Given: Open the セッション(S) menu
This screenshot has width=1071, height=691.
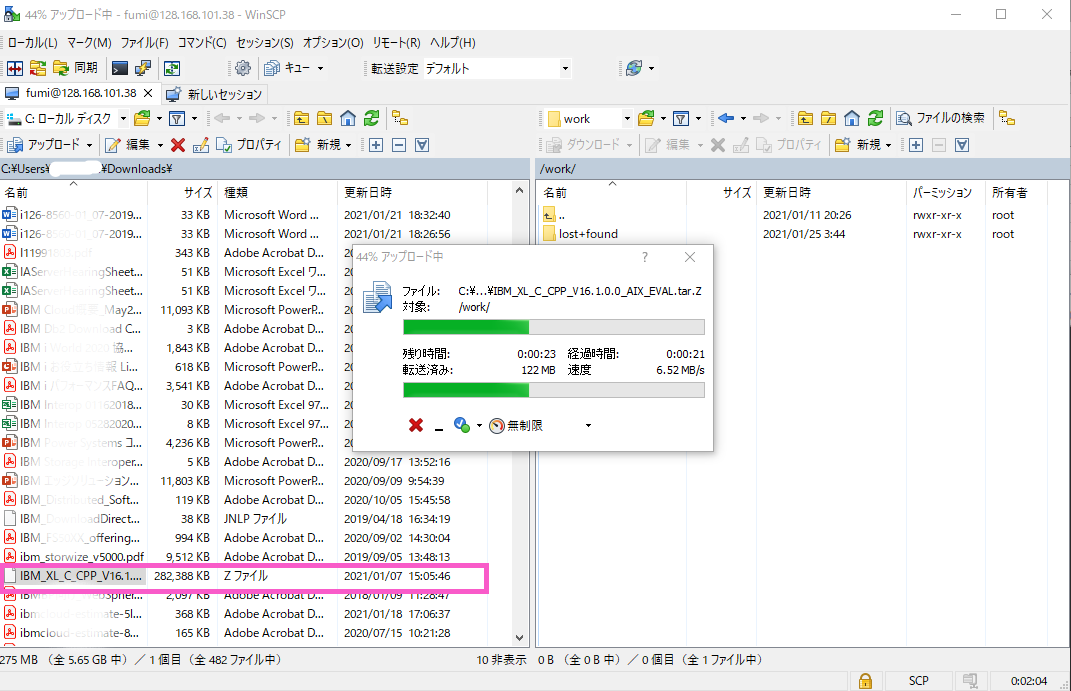Looking at the screenshot, I should tap(264, 43).
